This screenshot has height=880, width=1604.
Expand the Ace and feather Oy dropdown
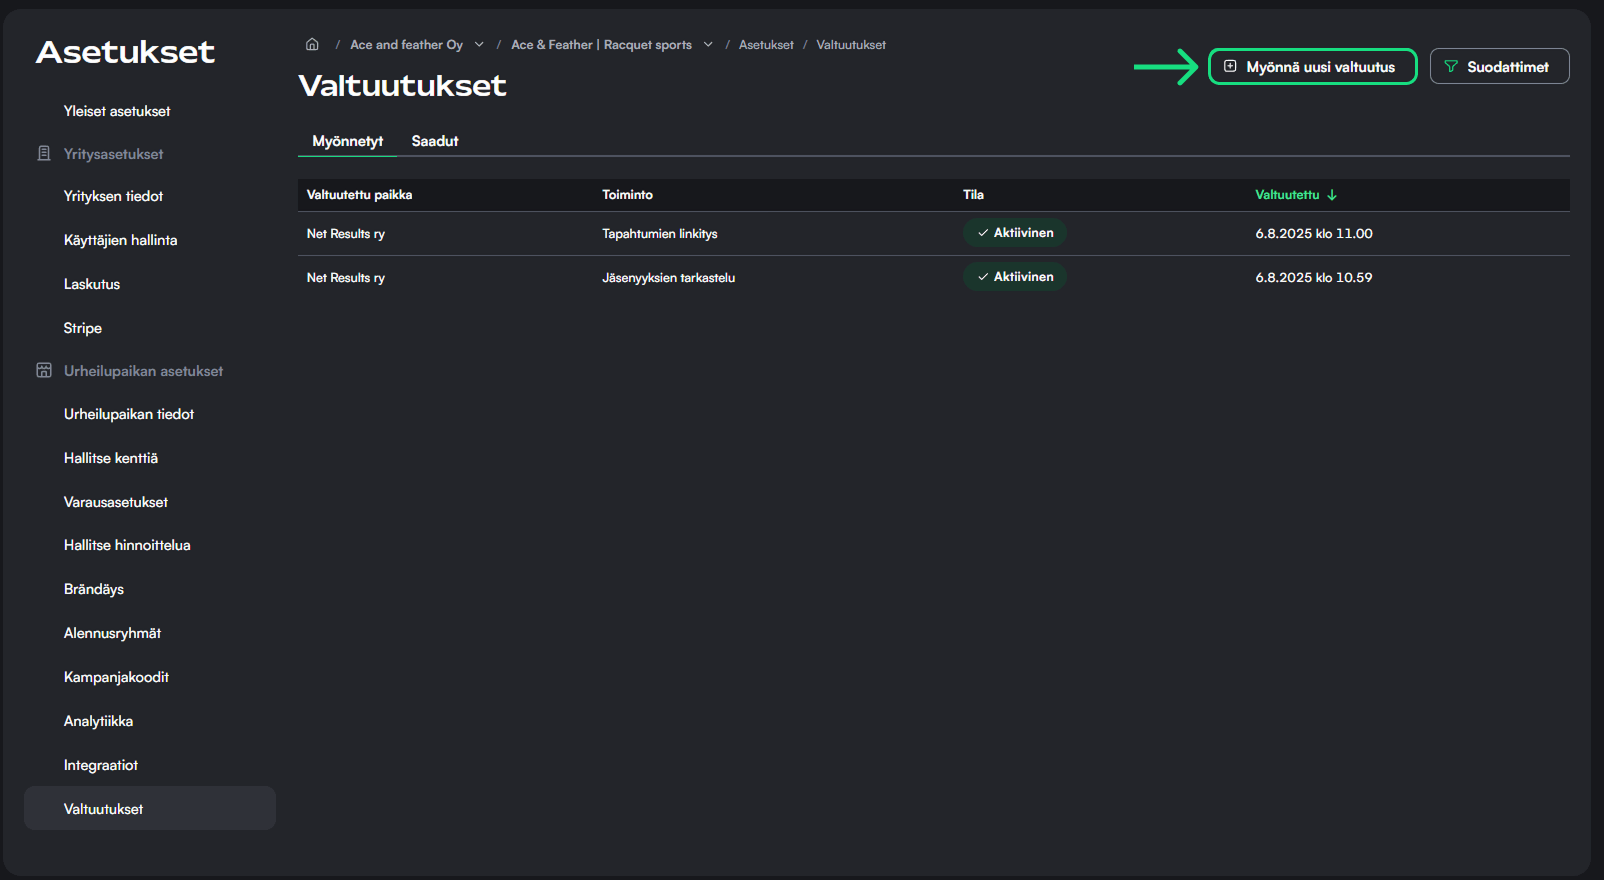[x=479, y=44]
